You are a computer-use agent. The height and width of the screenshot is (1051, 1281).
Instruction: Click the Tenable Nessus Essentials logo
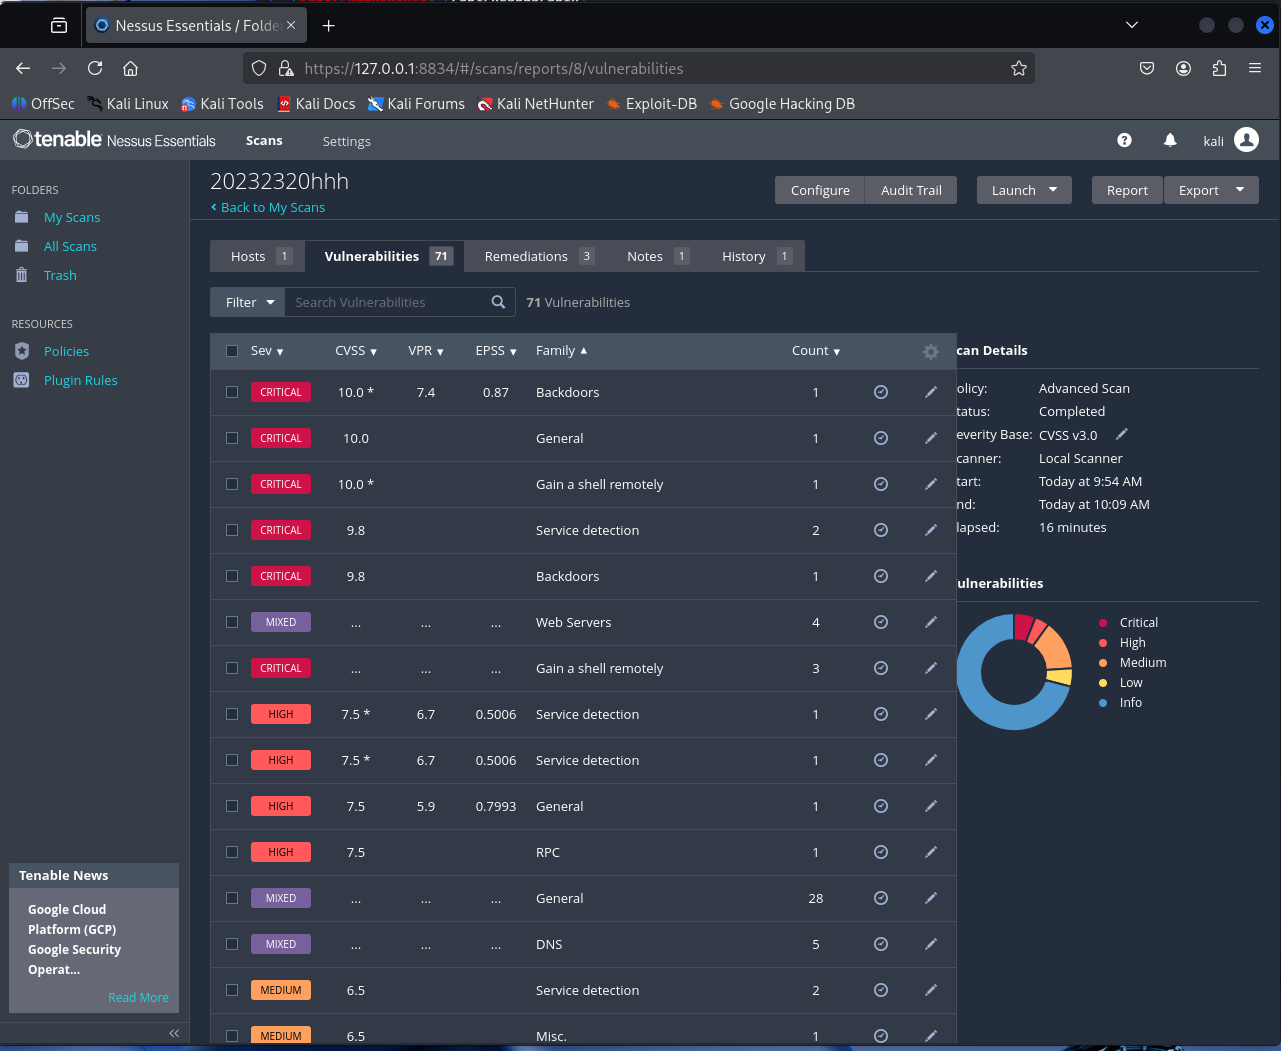tap(114, 140)
